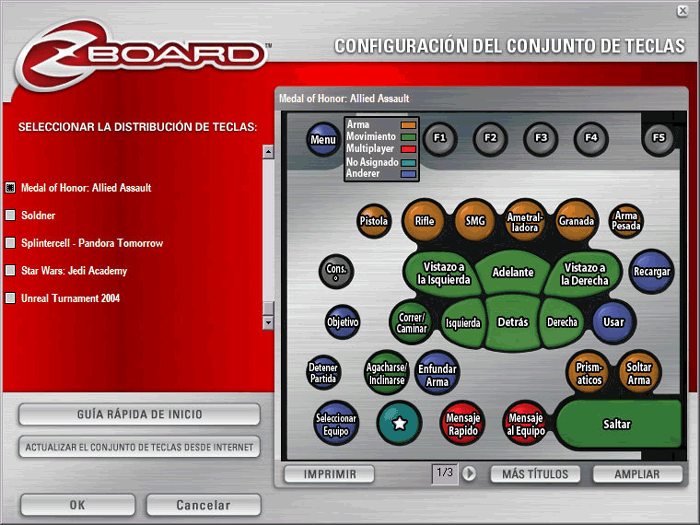Click the Soltar Arma key

(639, 373)
